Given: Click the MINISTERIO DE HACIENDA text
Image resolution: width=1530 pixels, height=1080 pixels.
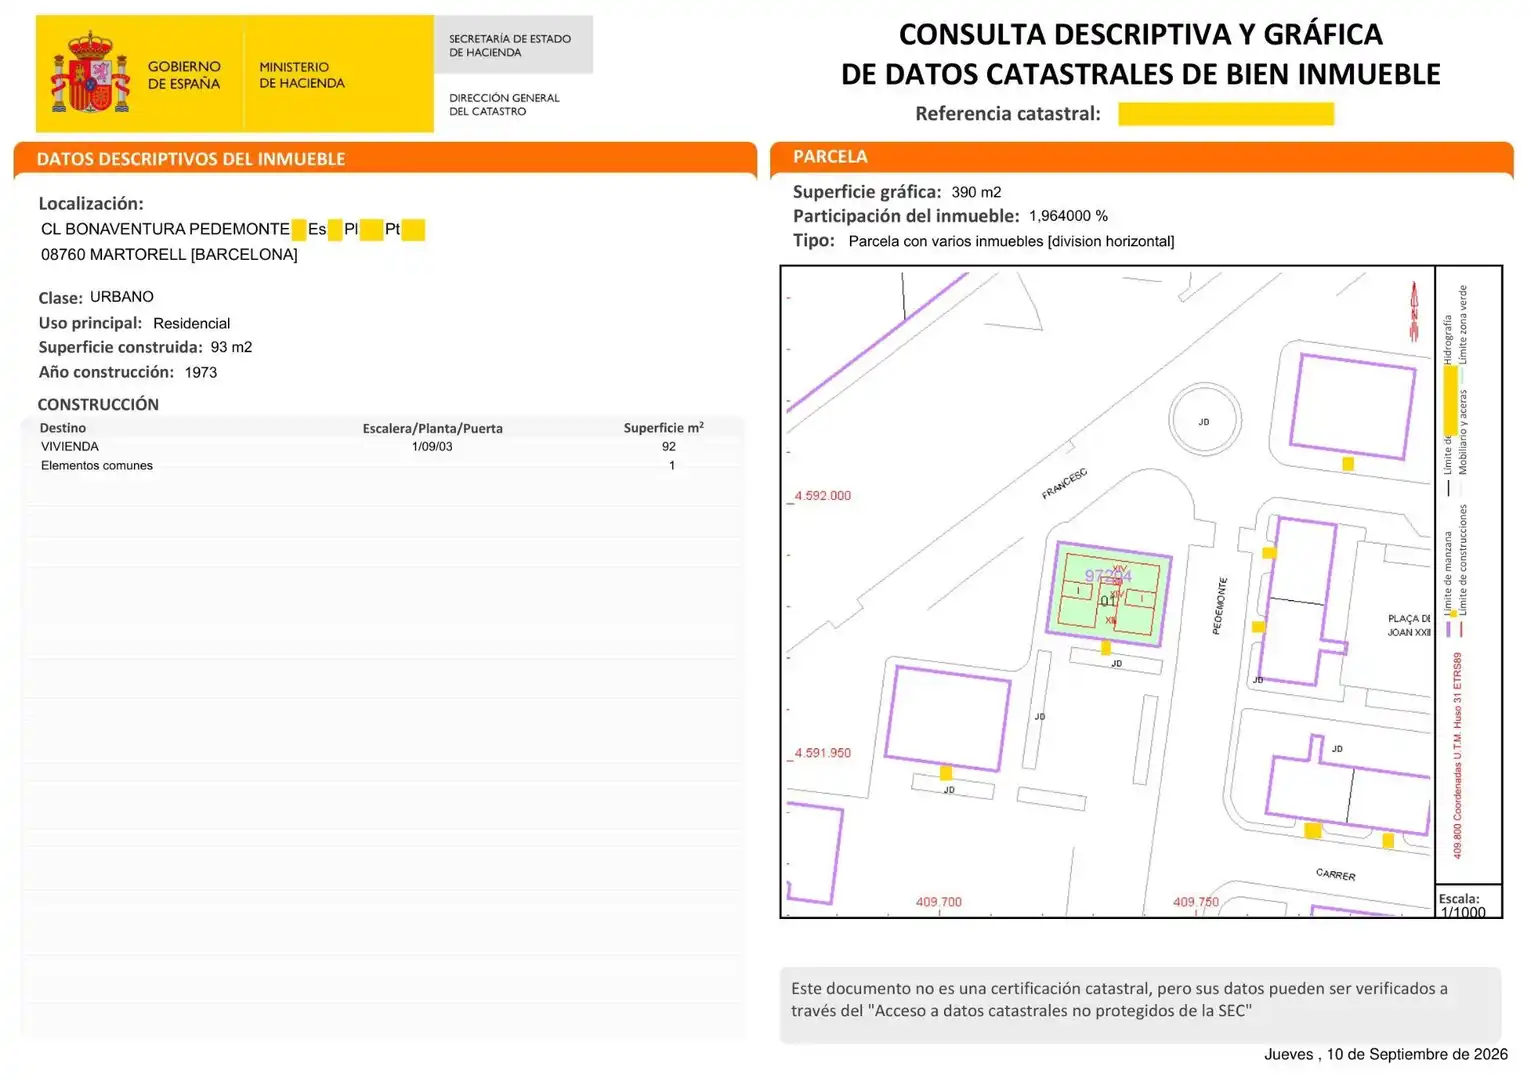Looking at the screenshot, I should pos(302,75).
